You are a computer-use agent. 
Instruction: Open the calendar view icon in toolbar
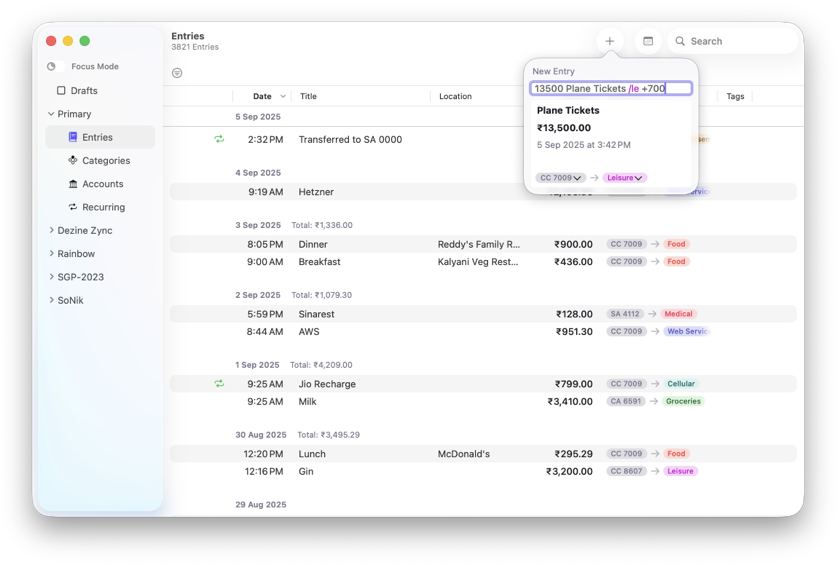point(648,41)
